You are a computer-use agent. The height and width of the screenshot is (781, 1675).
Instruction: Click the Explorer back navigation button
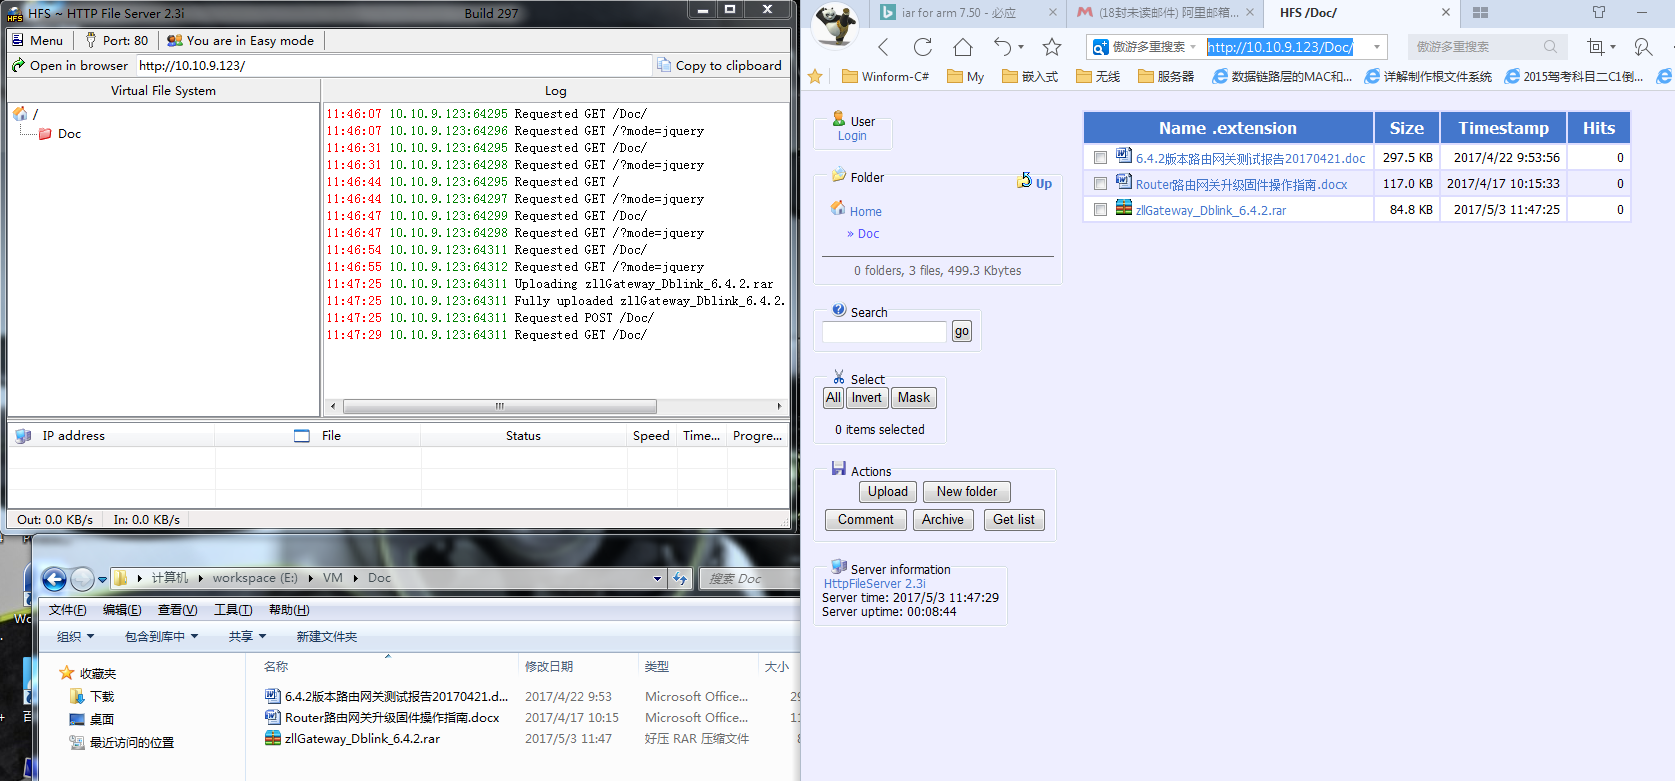tap(54, 579)
